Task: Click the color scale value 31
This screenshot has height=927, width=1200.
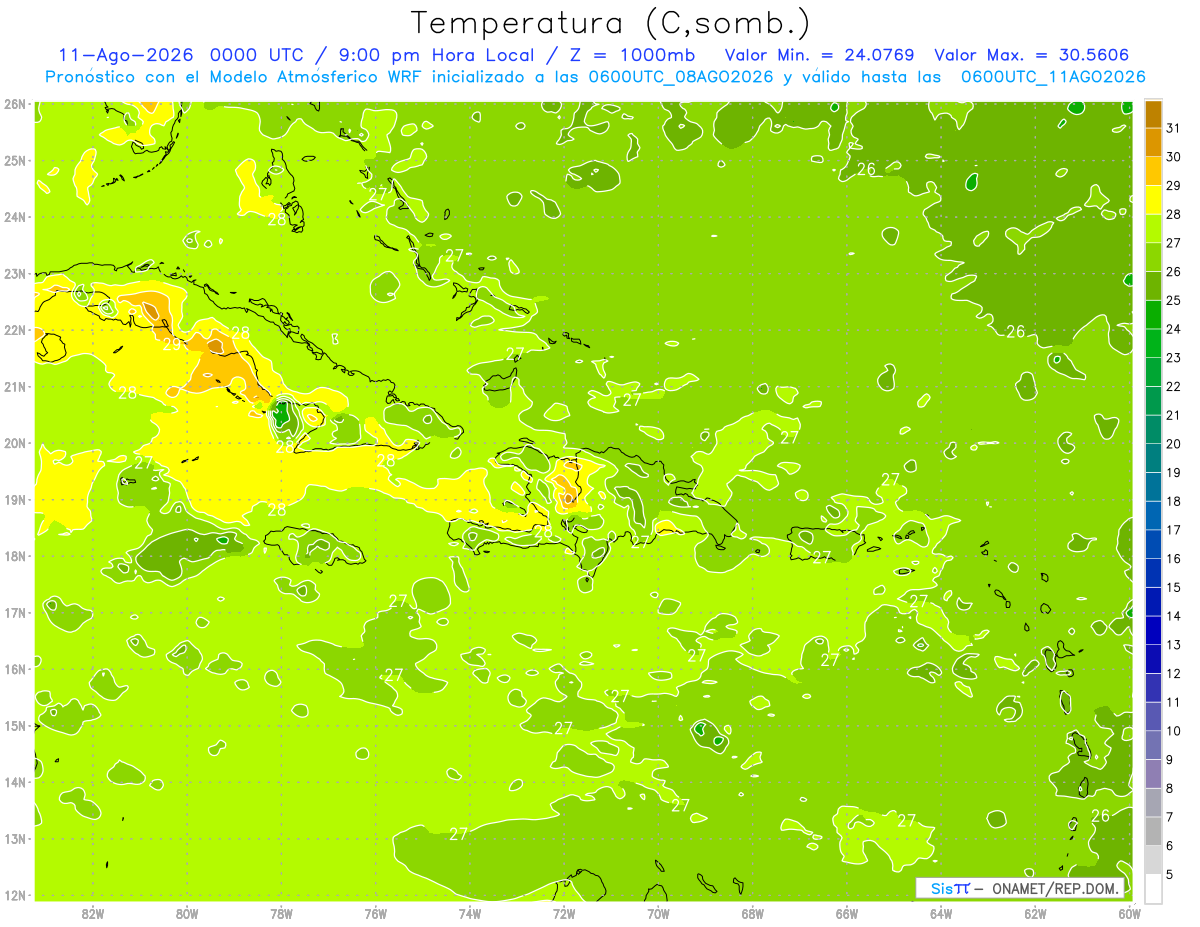Action: (1173, 128)
